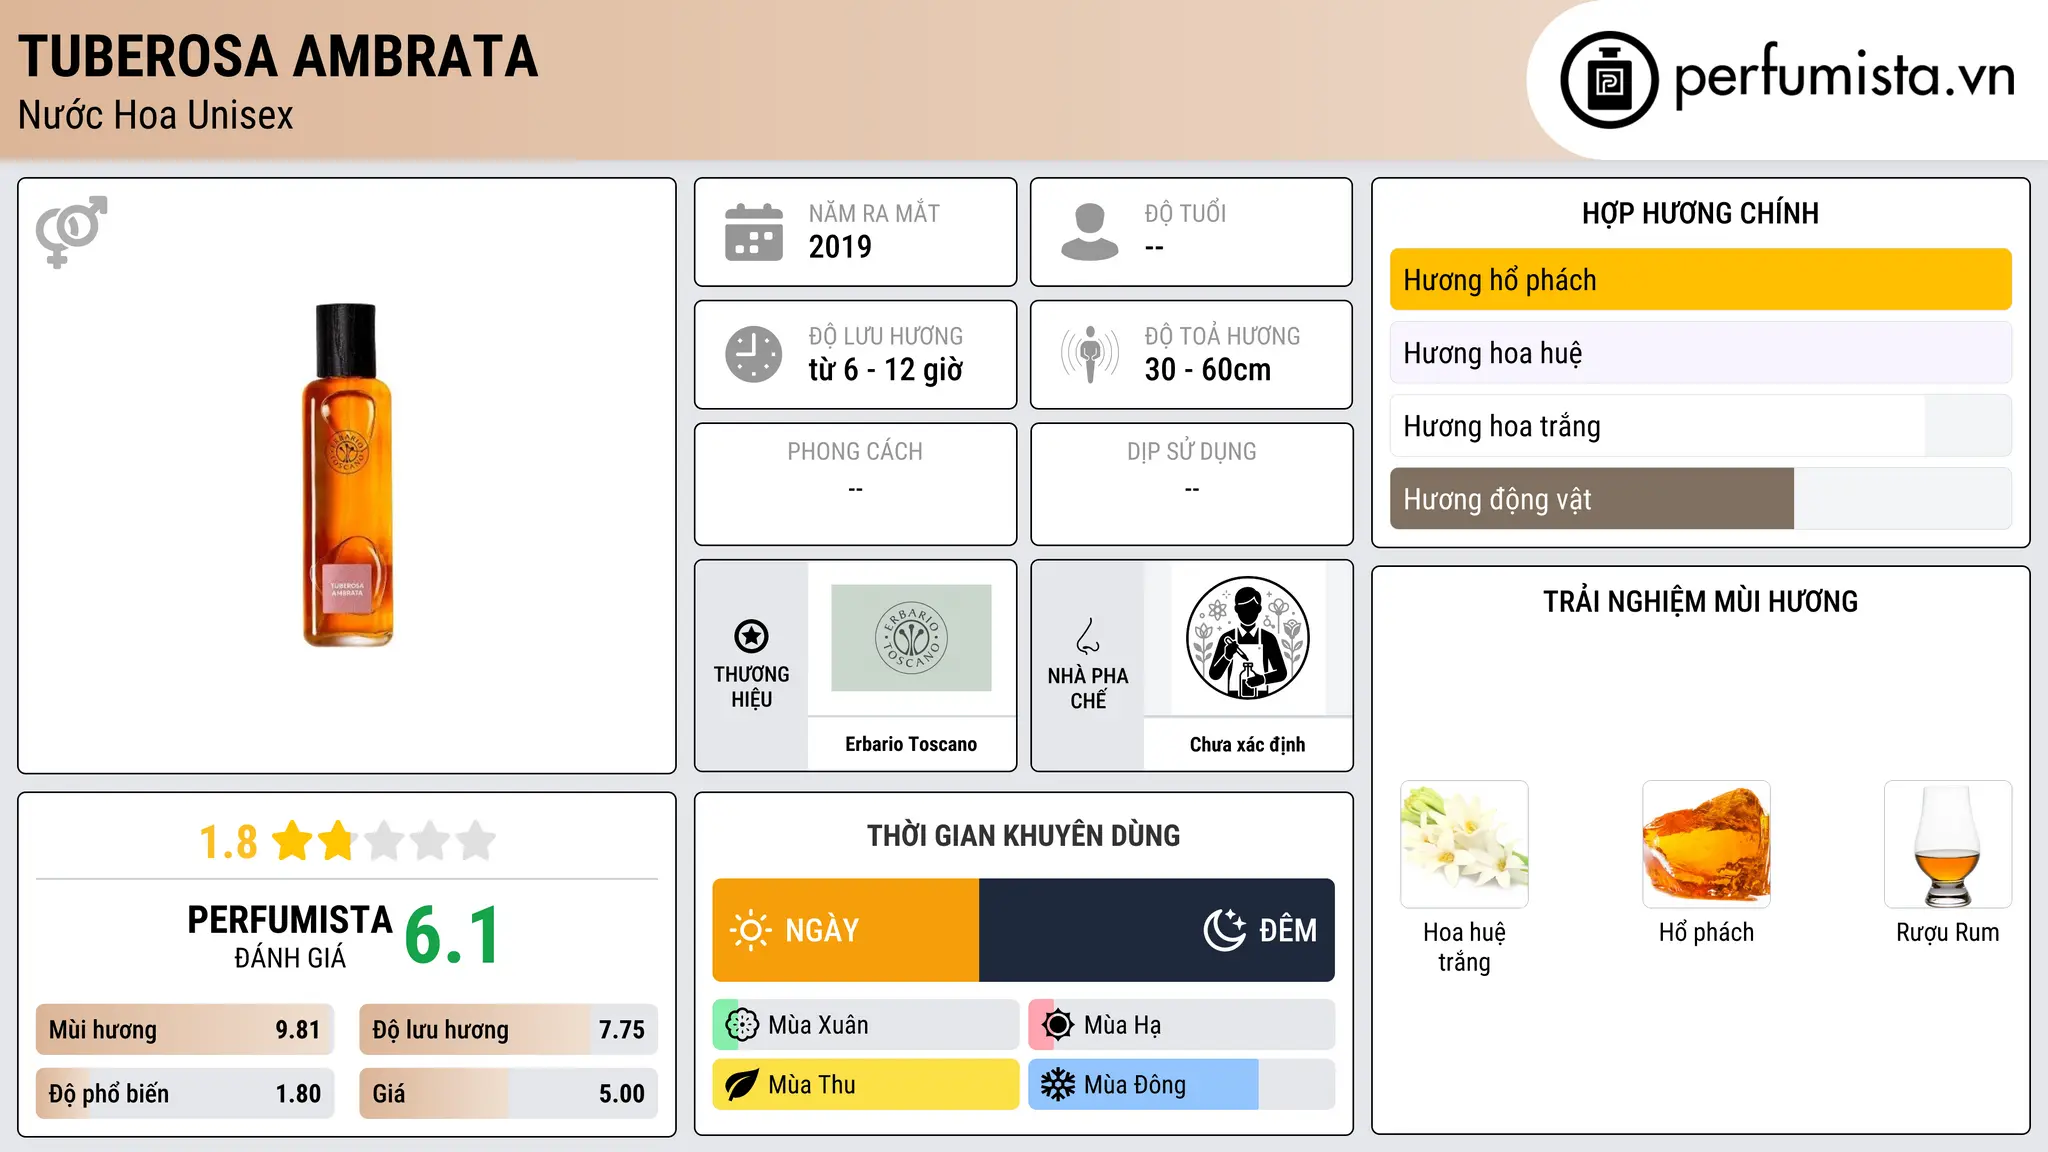Click the Hương hổ phách accord bar
This screenshot has width=2048, height=1152.
[x=1700, y=280]
